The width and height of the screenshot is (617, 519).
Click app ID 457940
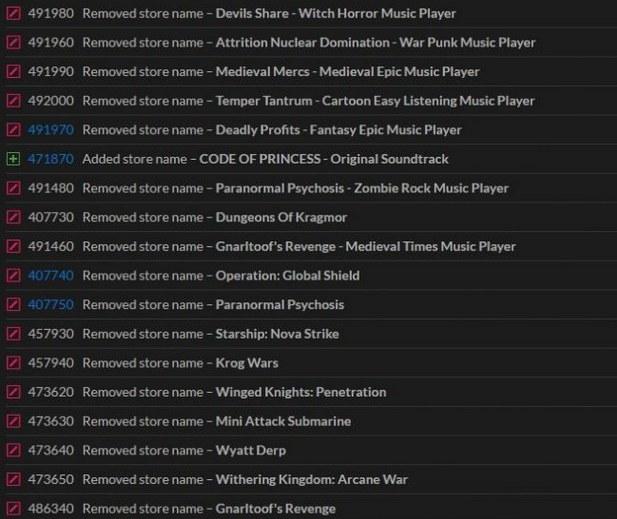[x=51, y=363]
